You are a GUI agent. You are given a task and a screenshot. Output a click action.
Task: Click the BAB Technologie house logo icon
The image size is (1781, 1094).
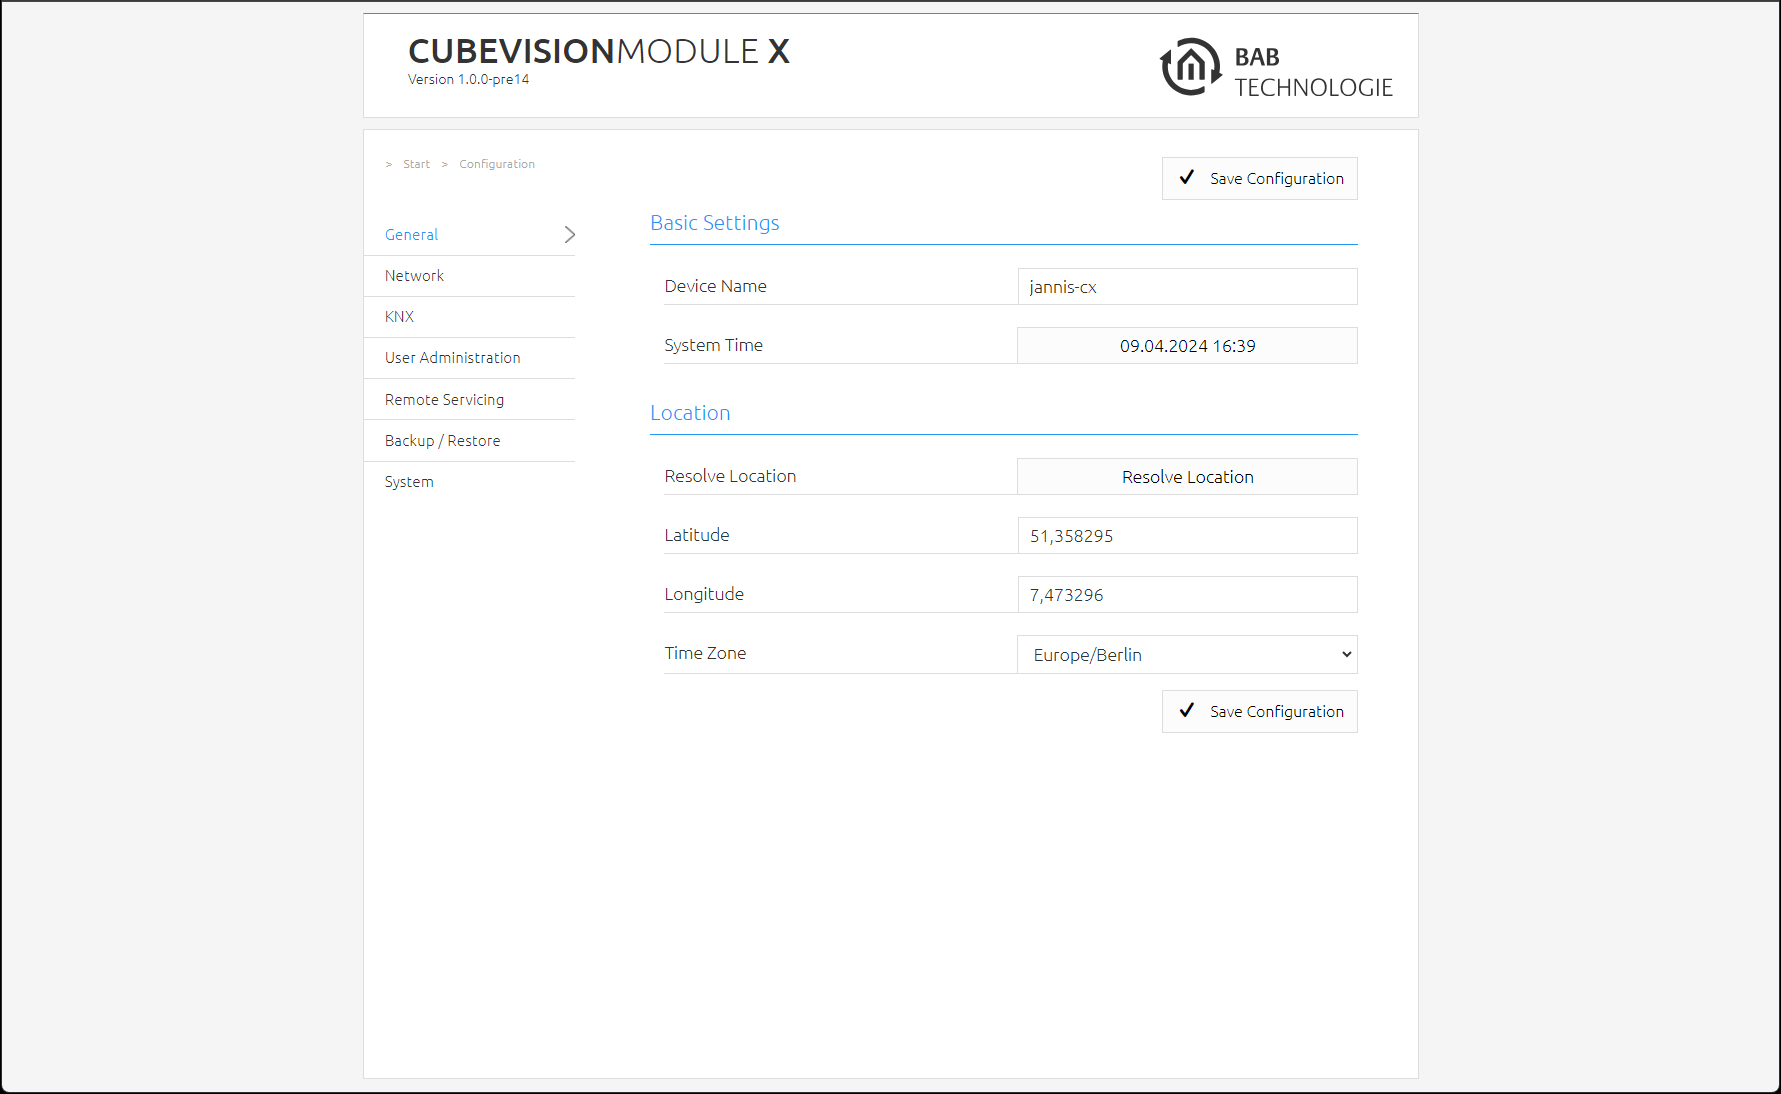click(1190, 67)
